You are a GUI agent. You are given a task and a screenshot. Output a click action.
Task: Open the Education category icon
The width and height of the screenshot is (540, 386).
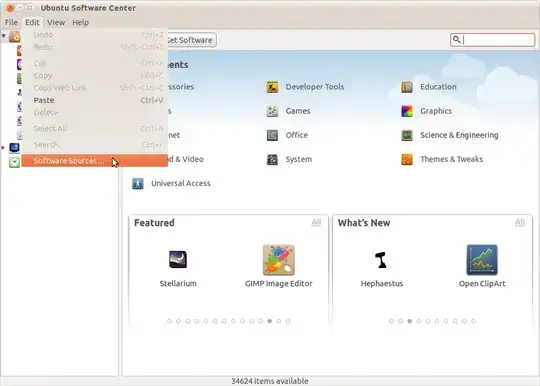click(407, 87)
